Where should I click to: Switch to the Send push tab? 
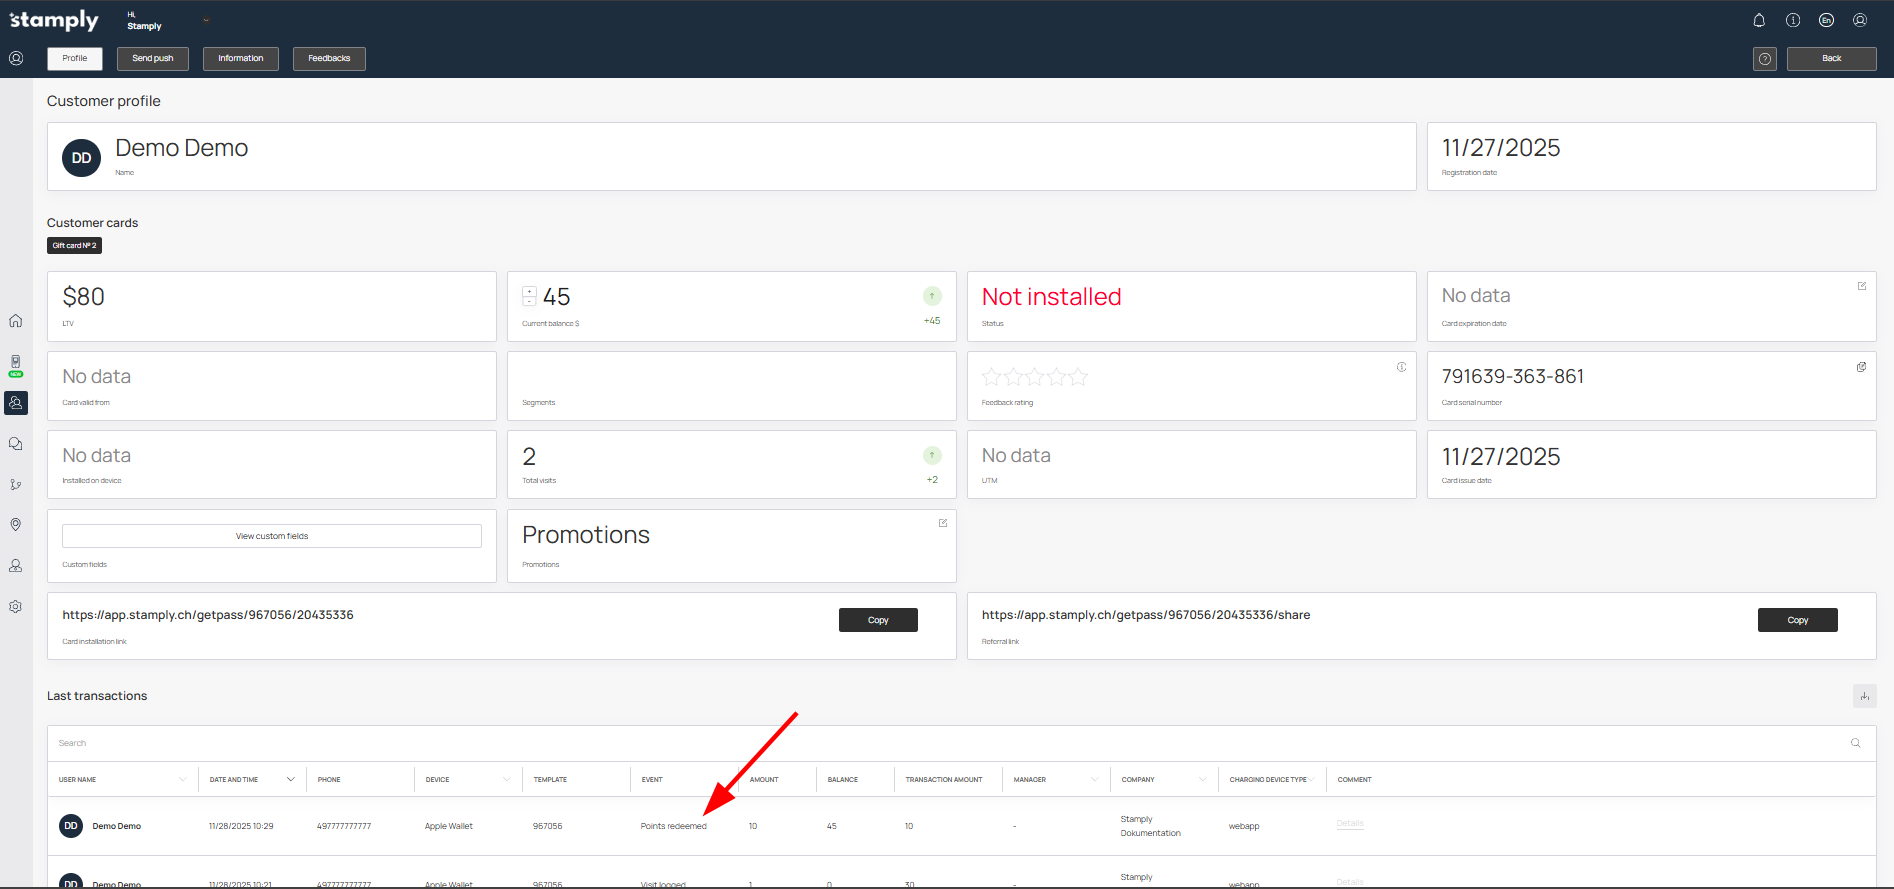coord(153,59)
